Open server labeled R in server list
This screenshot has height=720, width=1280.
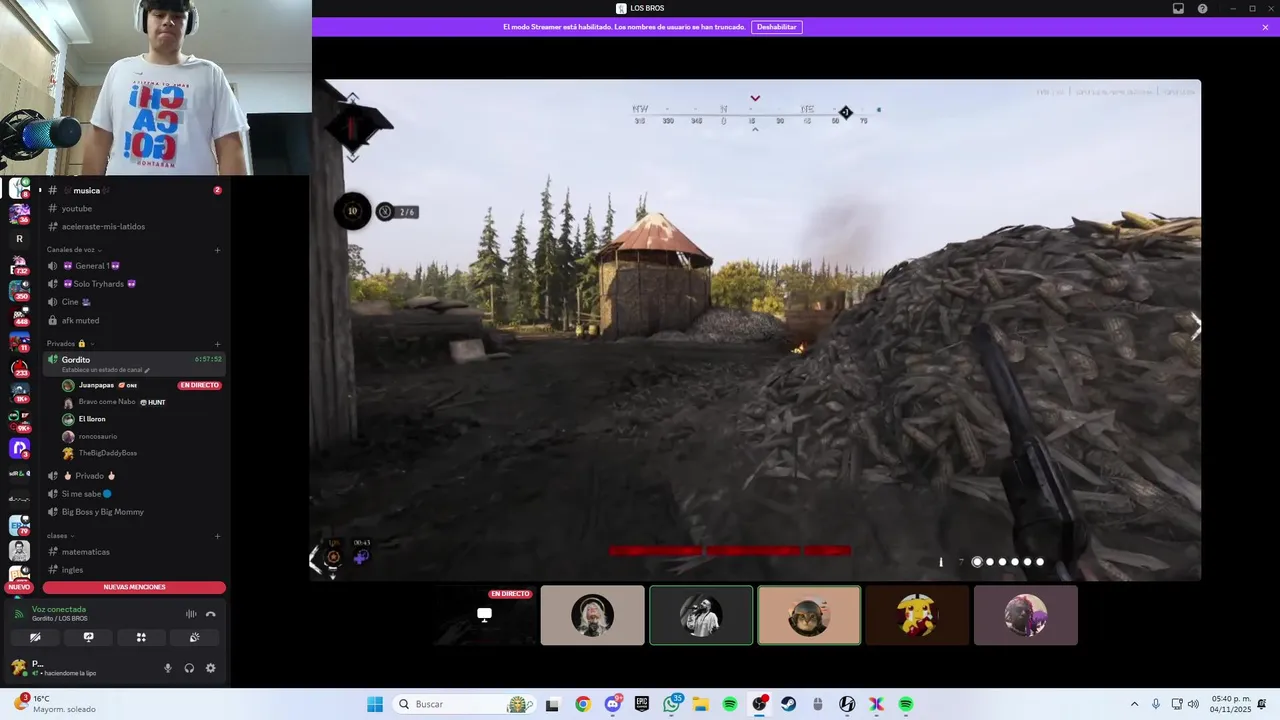point(19,239)
